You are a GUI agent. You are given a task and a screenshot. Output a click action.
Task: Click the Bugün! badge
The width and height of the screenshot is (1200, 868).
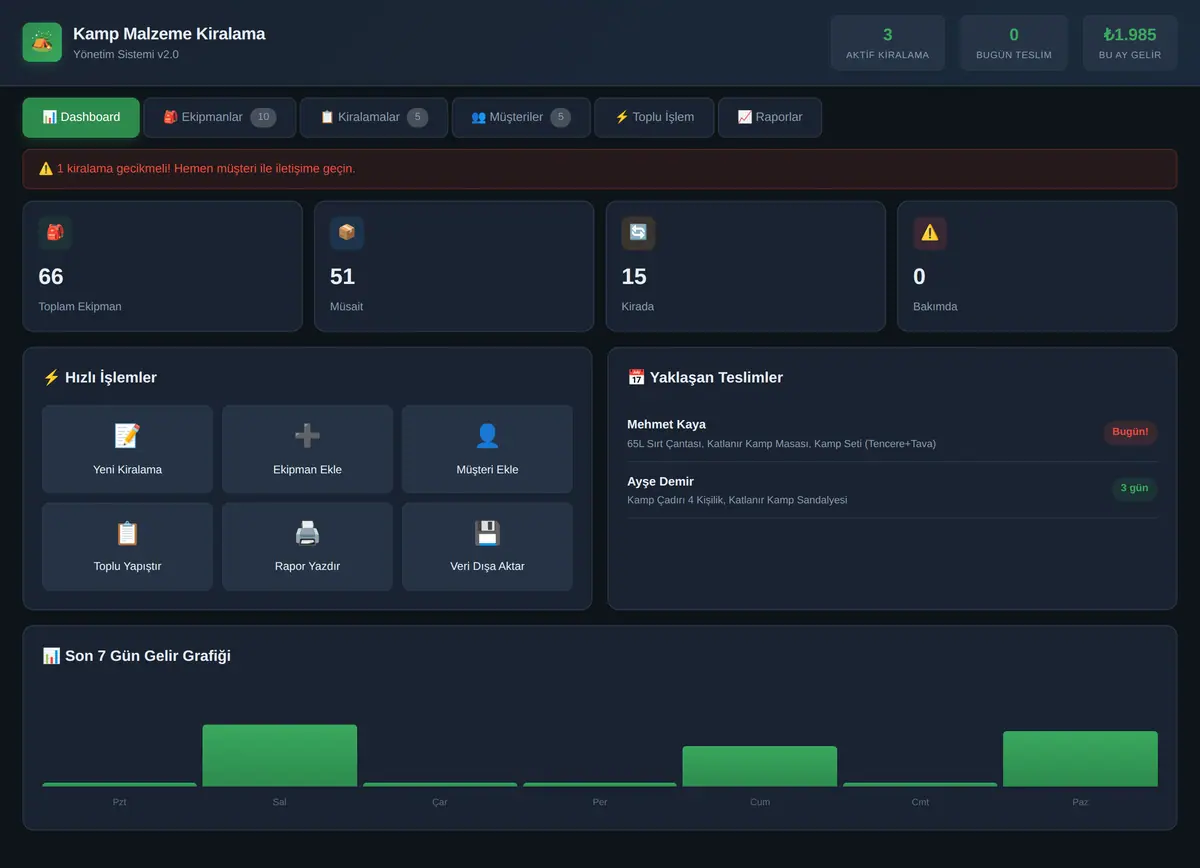(1130, 432)
